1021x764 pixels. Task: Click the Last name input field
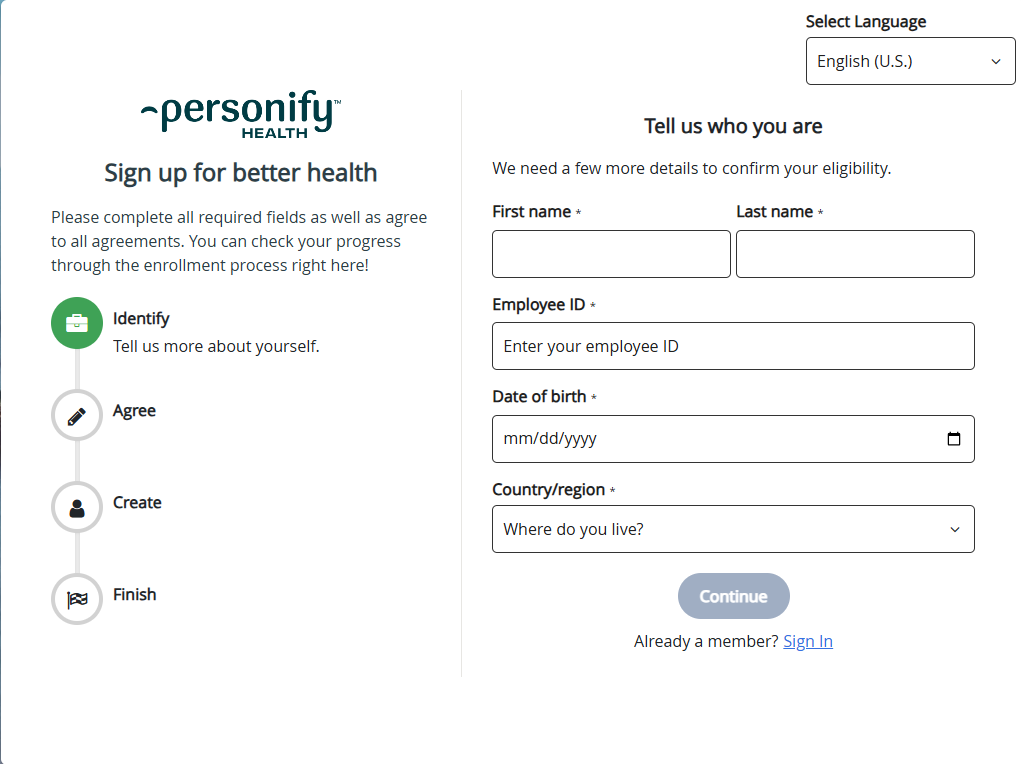(x=855, y=254)
